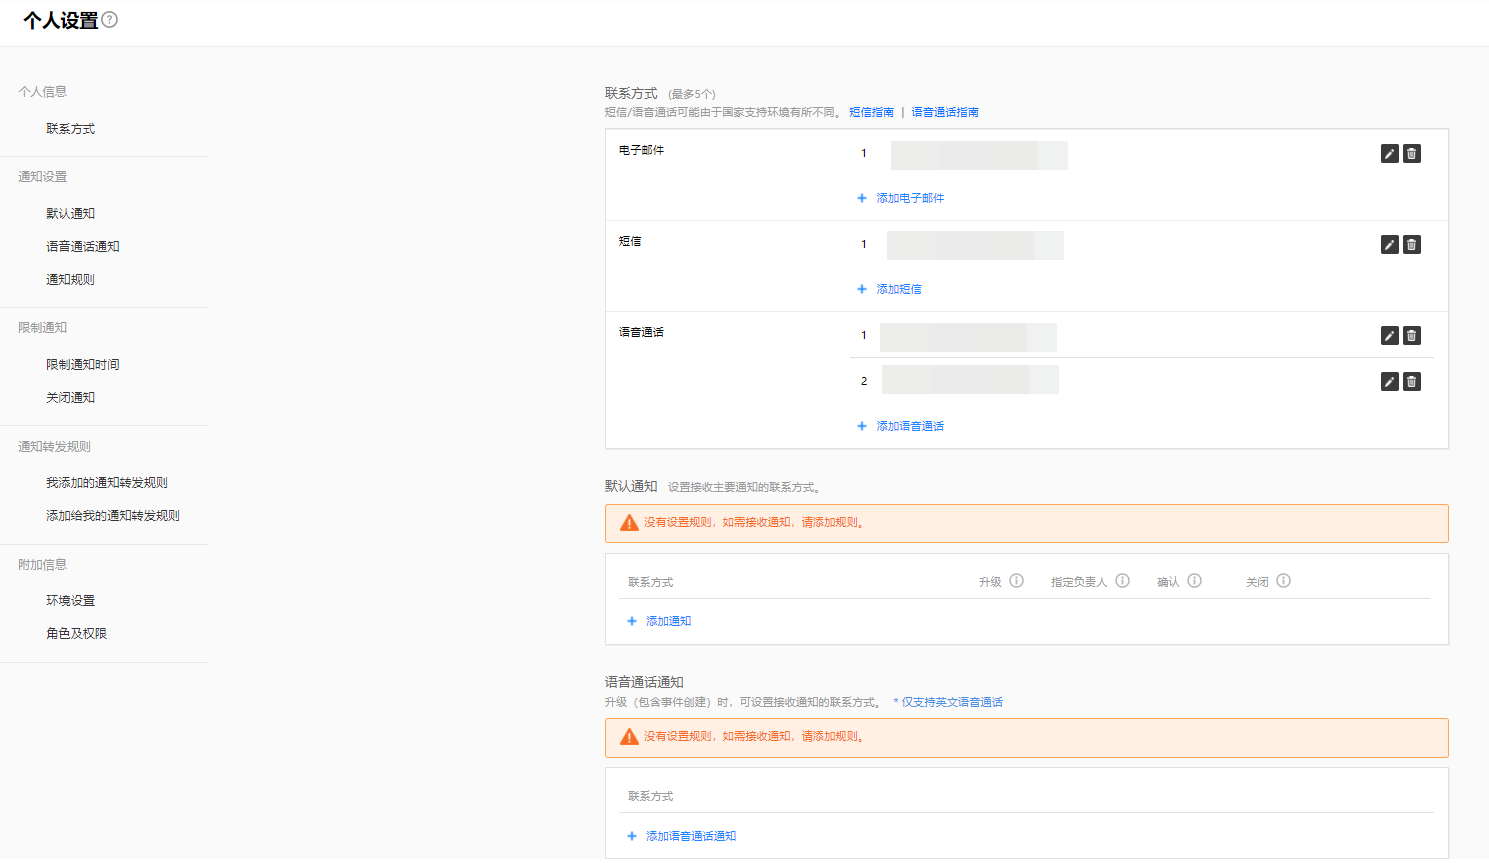The image size is (1489, 863).
Task: Edit the email contact entry
Action: coord(1389,154)
